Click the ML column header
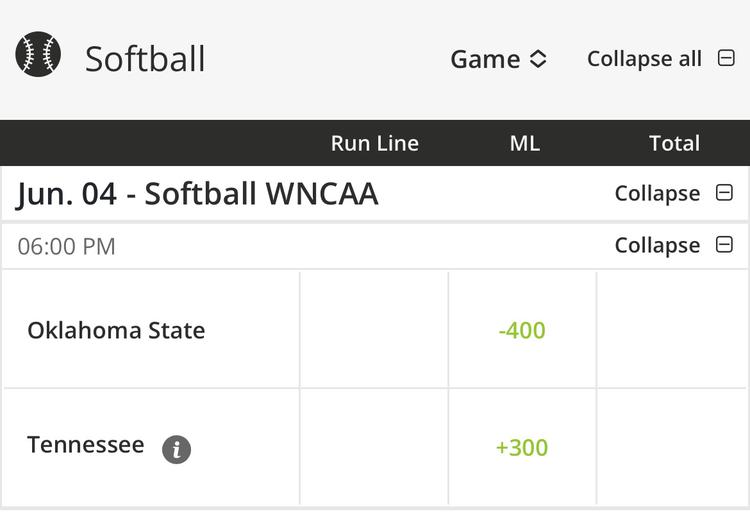The image size is (750, 525). 525,143
